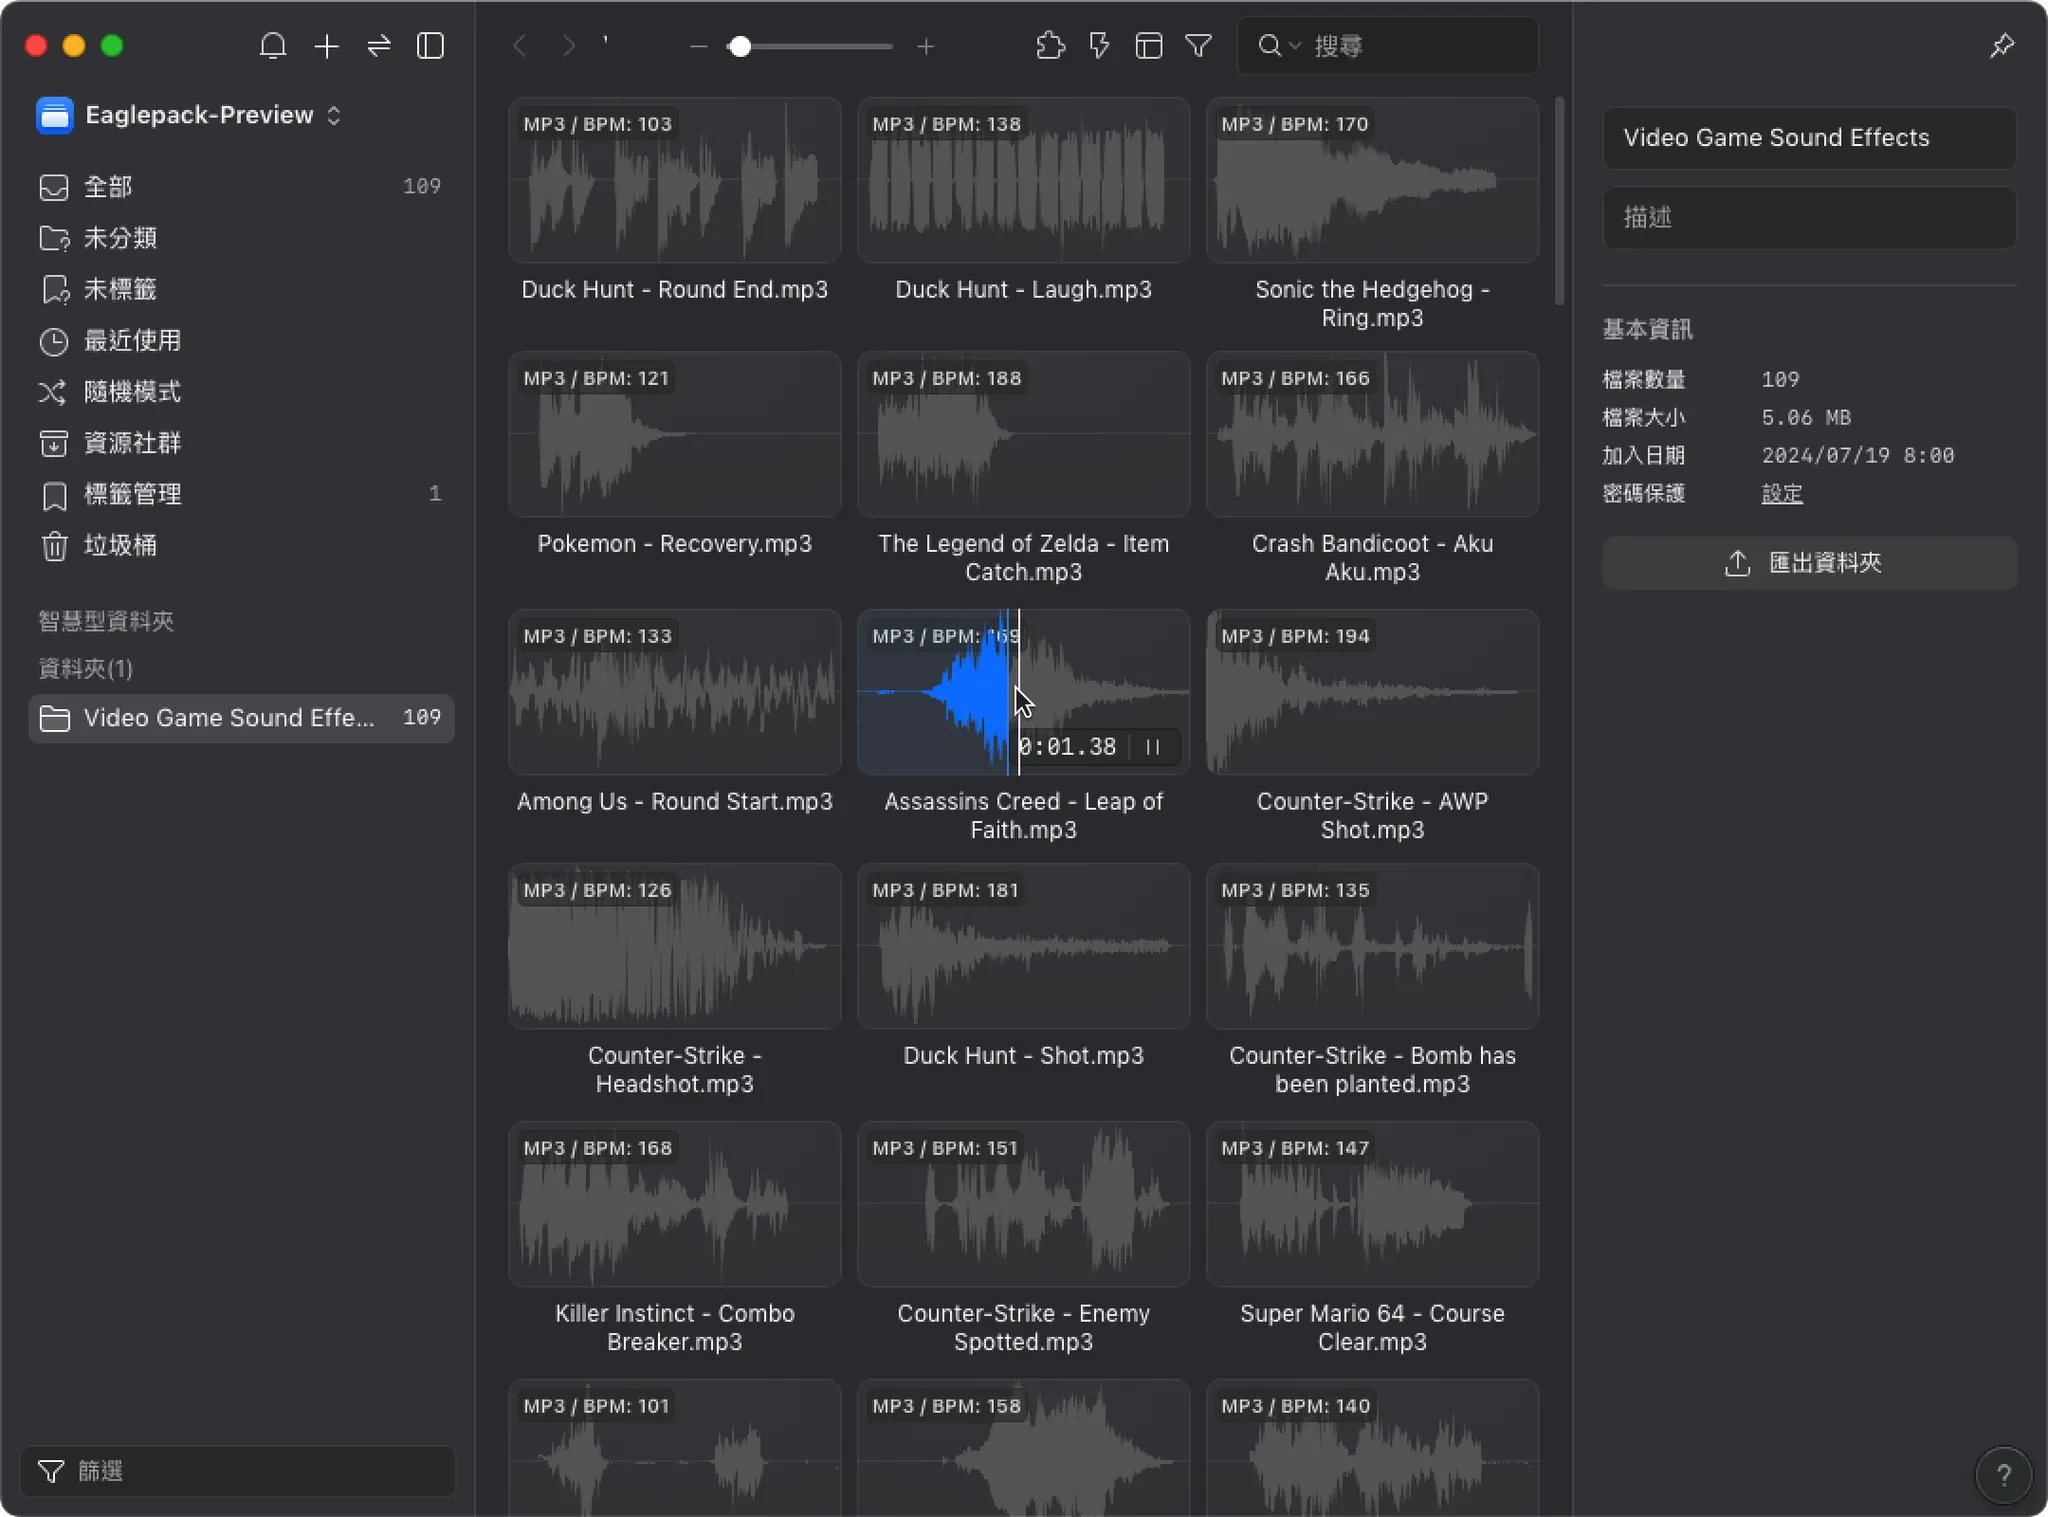2048x1517 pixels.
Task: Click the grid vertical scrollbar
Action: tap(1559, 201)
